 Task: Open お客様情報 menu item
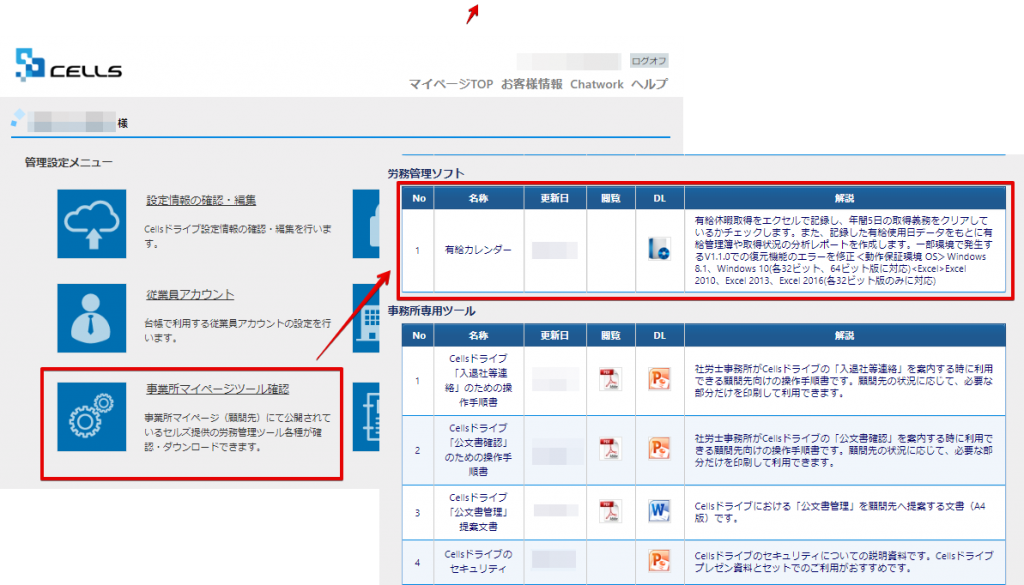(x=532, y=84)
